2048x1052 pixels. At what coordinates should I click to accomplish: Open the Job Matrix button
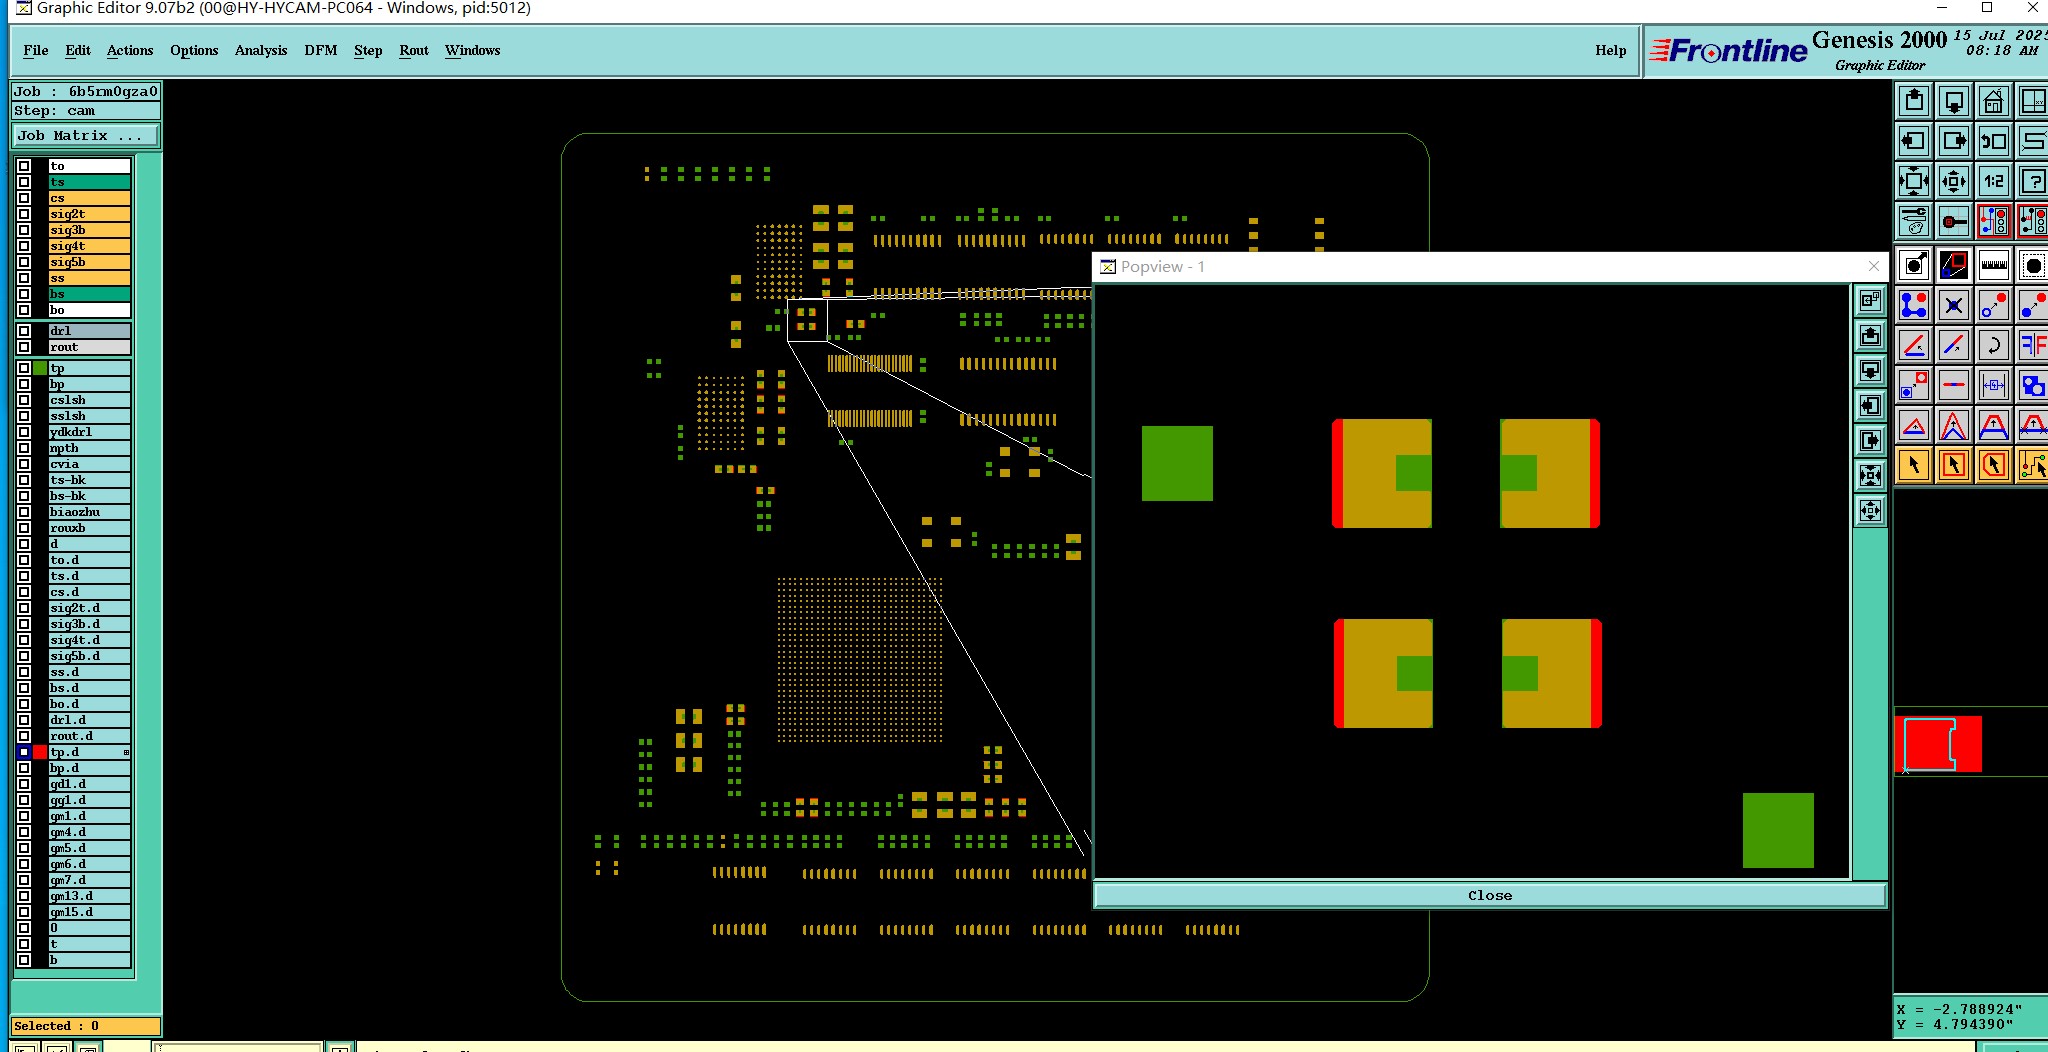click(85, 136)
